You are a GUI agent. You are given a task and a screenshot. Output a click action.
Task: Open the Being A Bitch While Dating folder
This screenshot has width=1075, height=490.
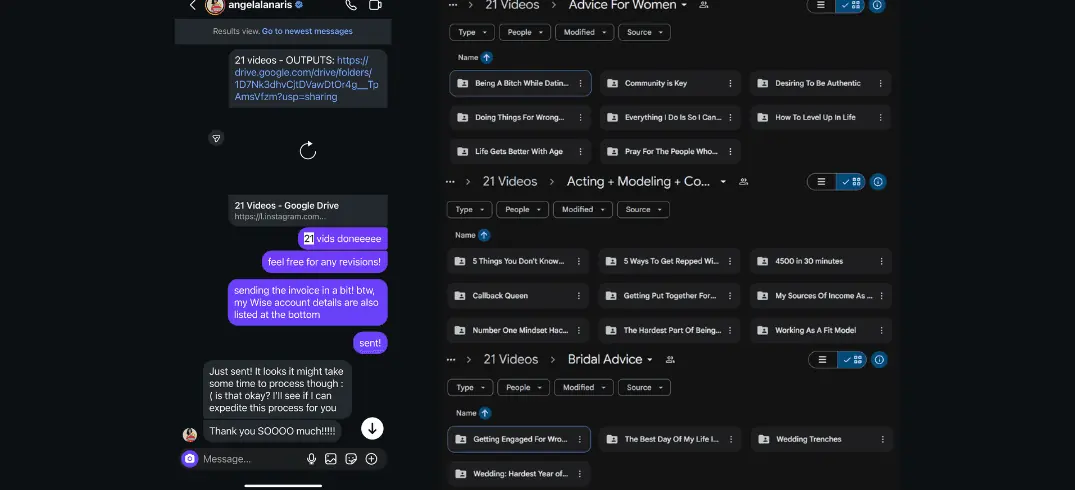(x=520, y=84)
